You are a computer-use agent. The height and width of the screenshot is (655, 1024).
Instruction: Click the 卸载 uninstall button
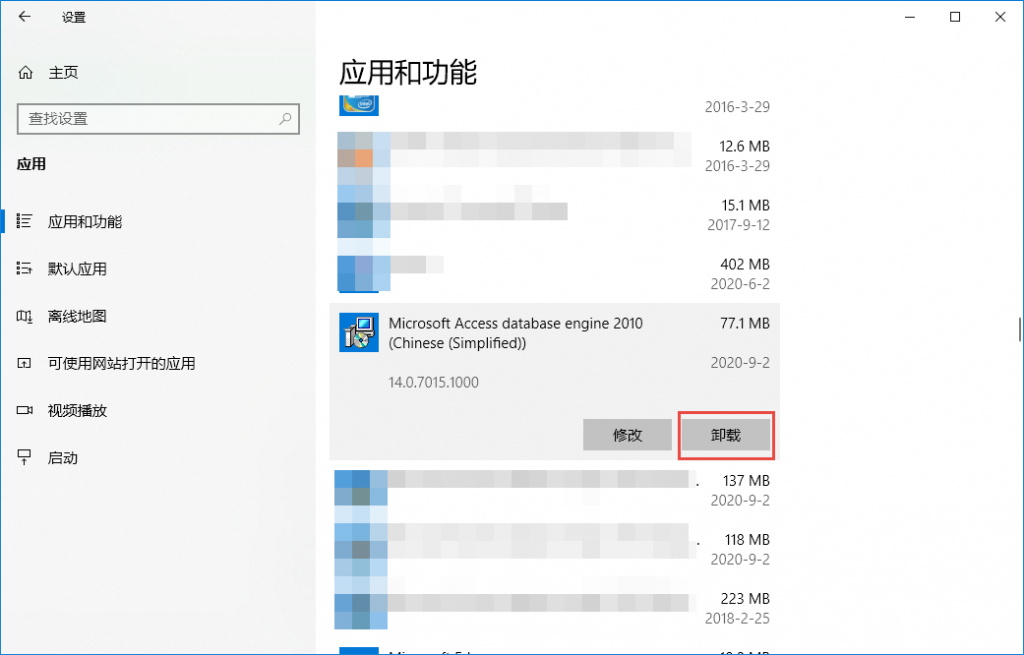[726, 435]
